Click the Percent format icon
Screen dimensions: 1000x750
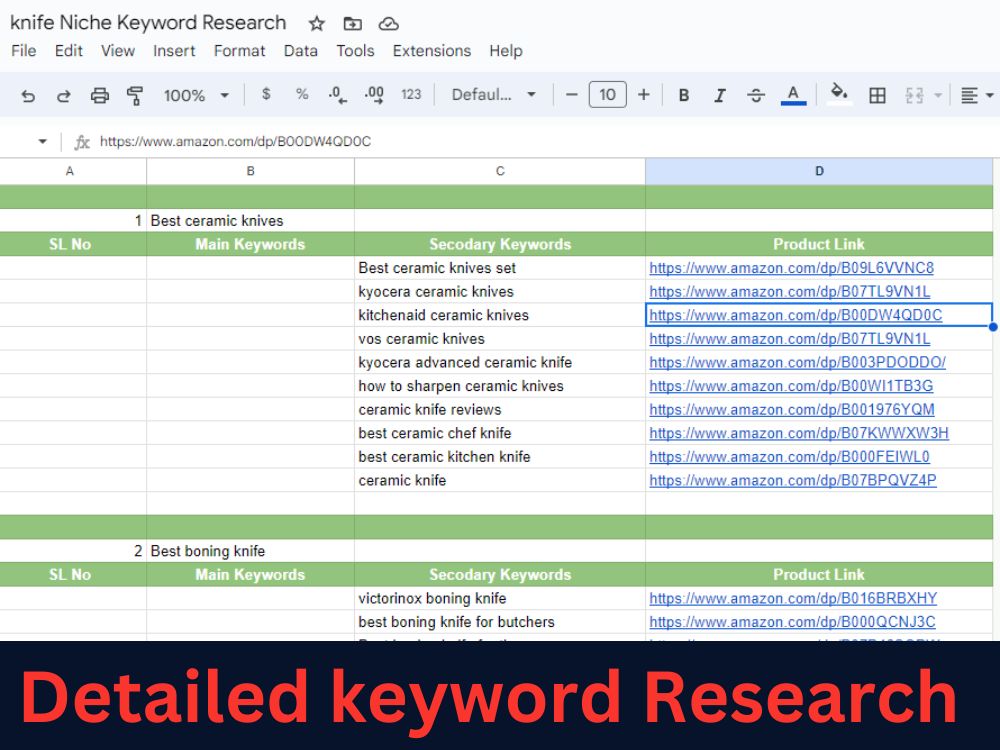[301, 95]
